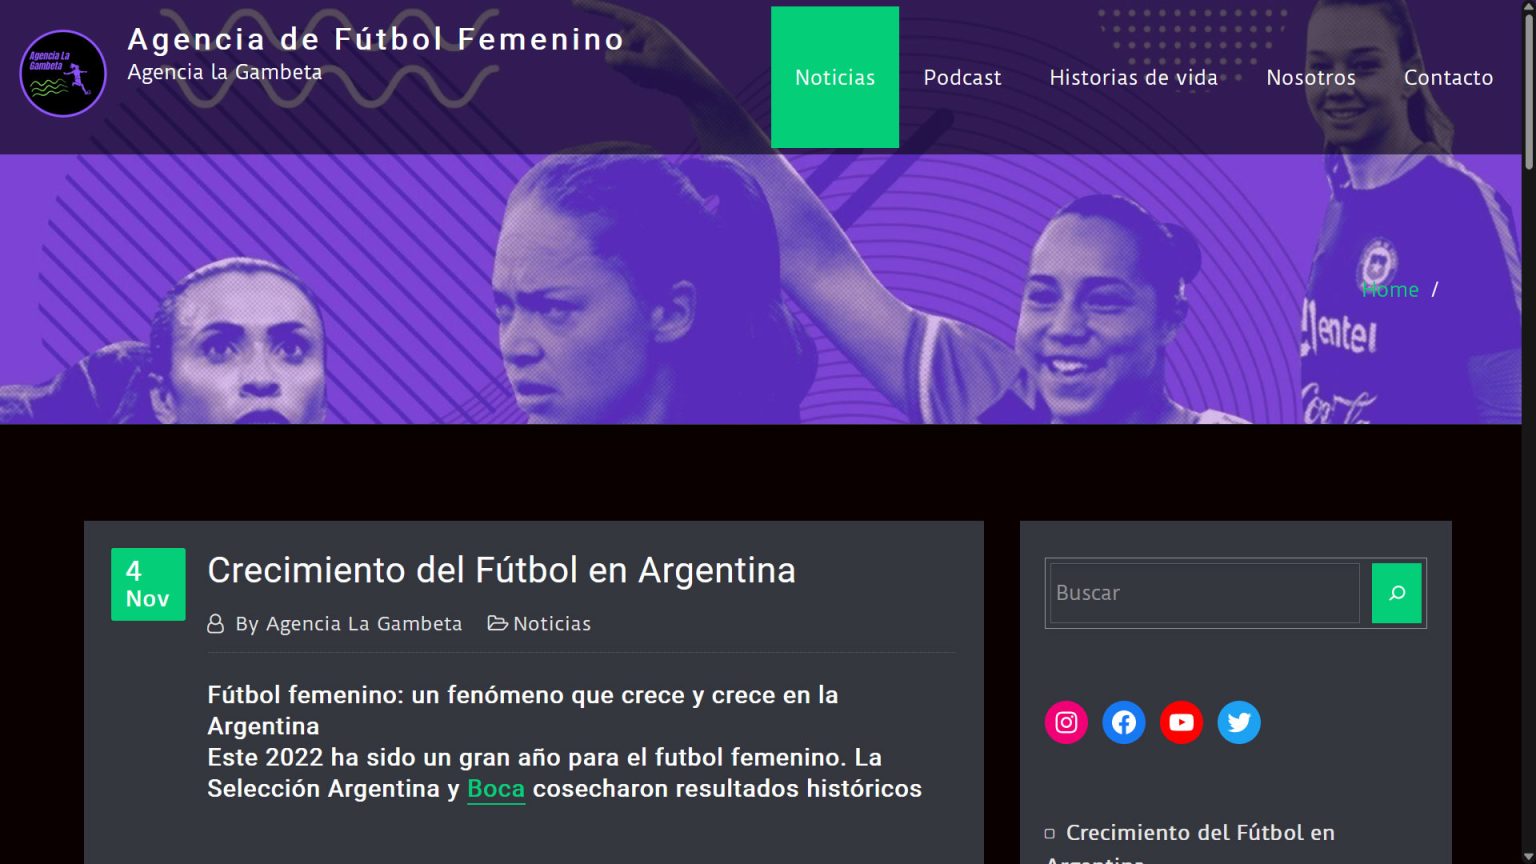Image resolution: width=1536 pixels, height=864 pixels.
Task: Open the Noticias menu tab
Action: 835,77
